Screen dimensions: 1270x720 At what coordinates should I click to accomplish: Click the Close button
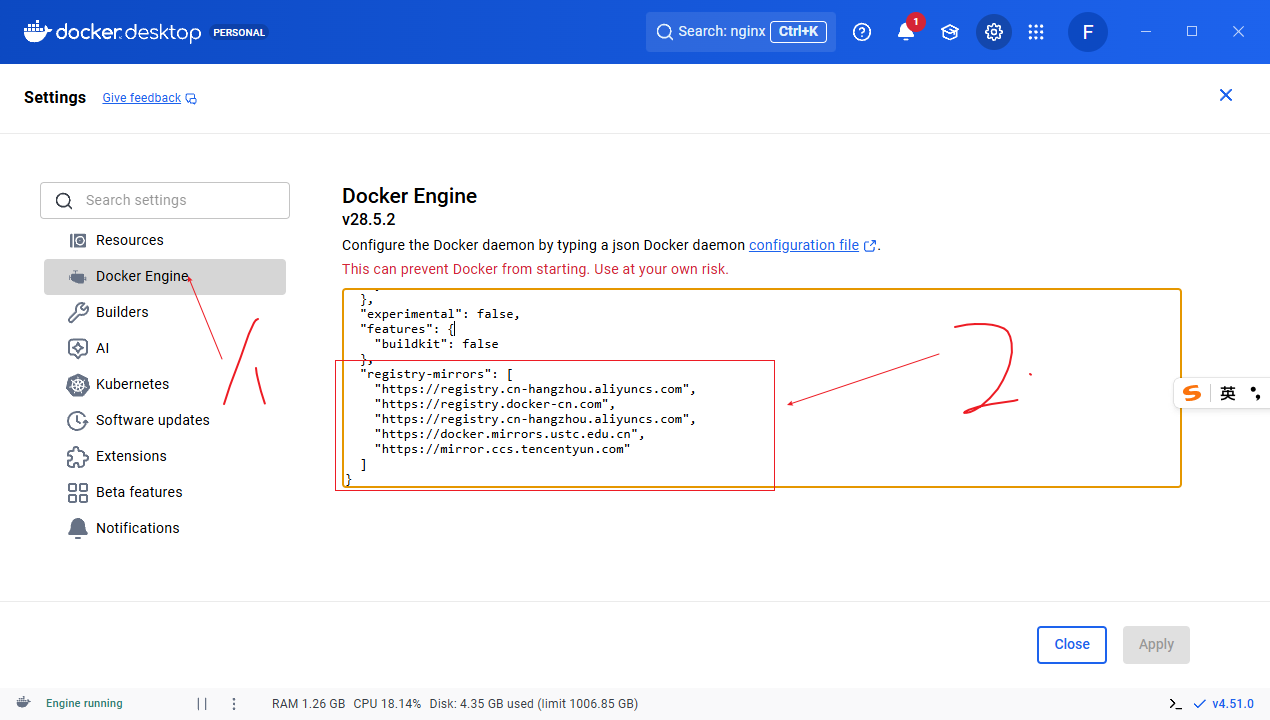(x=1072, y=644)
